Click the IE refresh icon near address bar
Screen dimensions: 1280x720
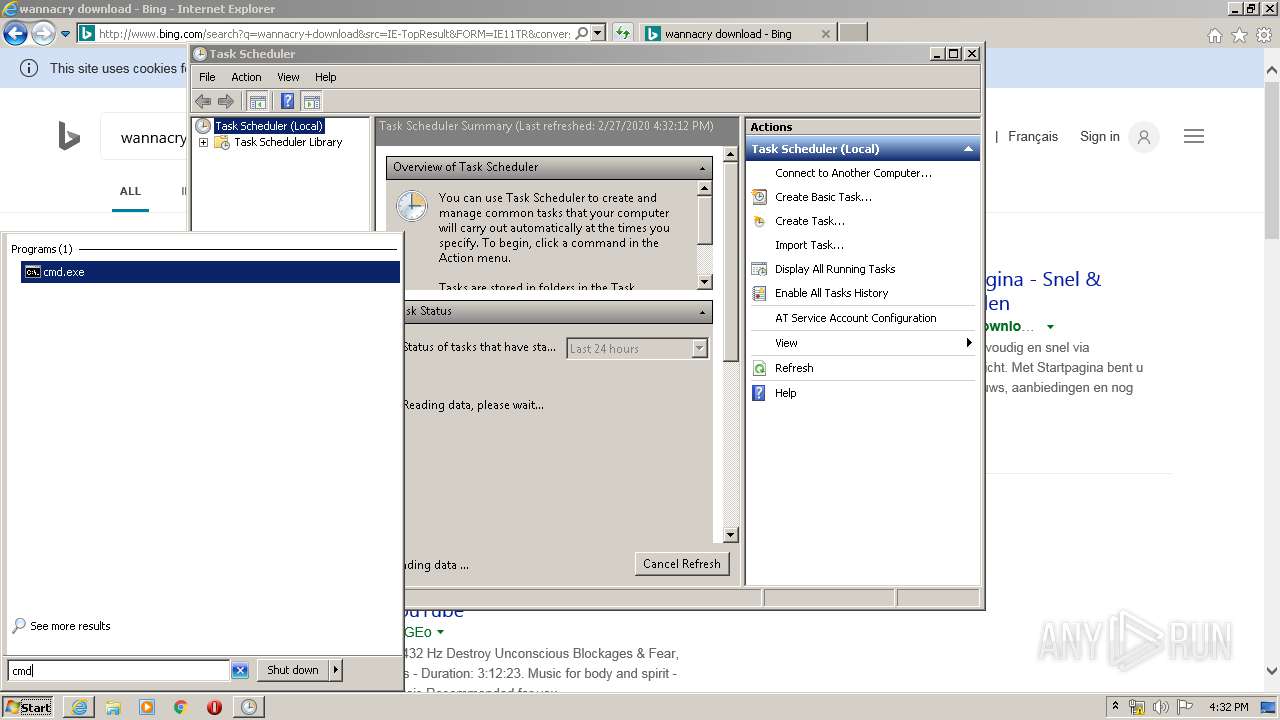[x=623, y=33]
